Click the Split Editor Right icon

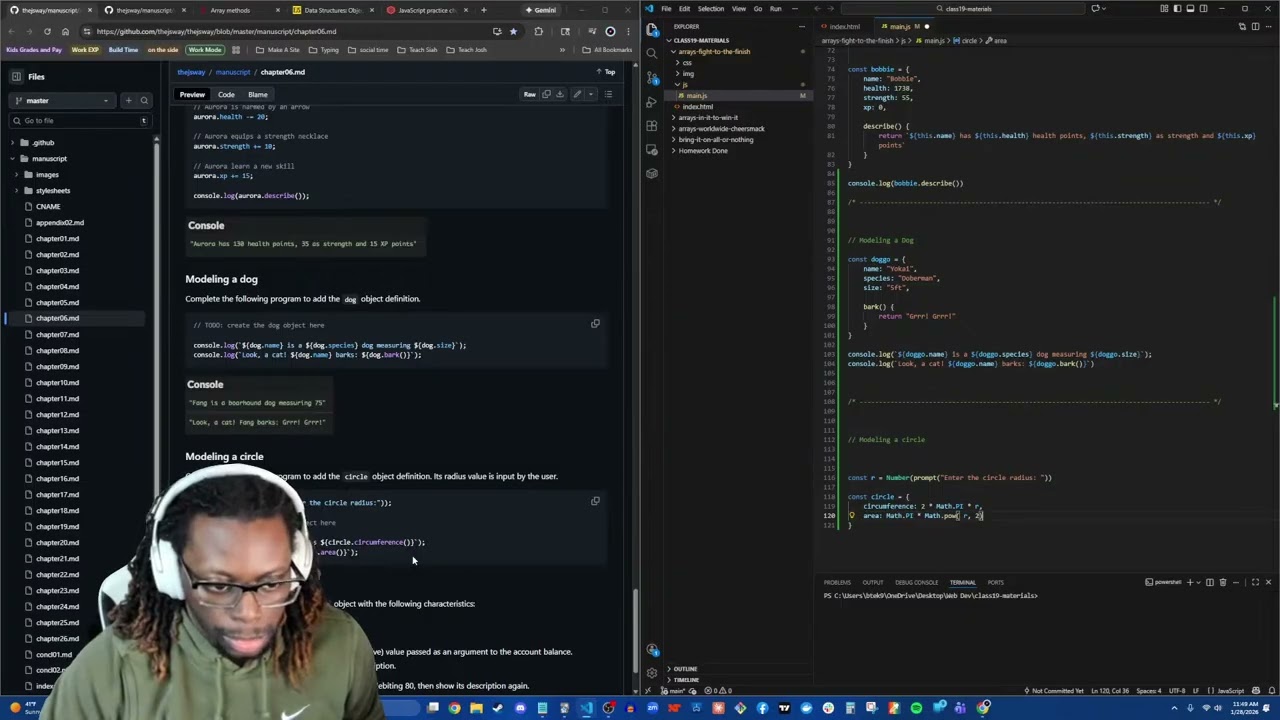coord(1255,26)
